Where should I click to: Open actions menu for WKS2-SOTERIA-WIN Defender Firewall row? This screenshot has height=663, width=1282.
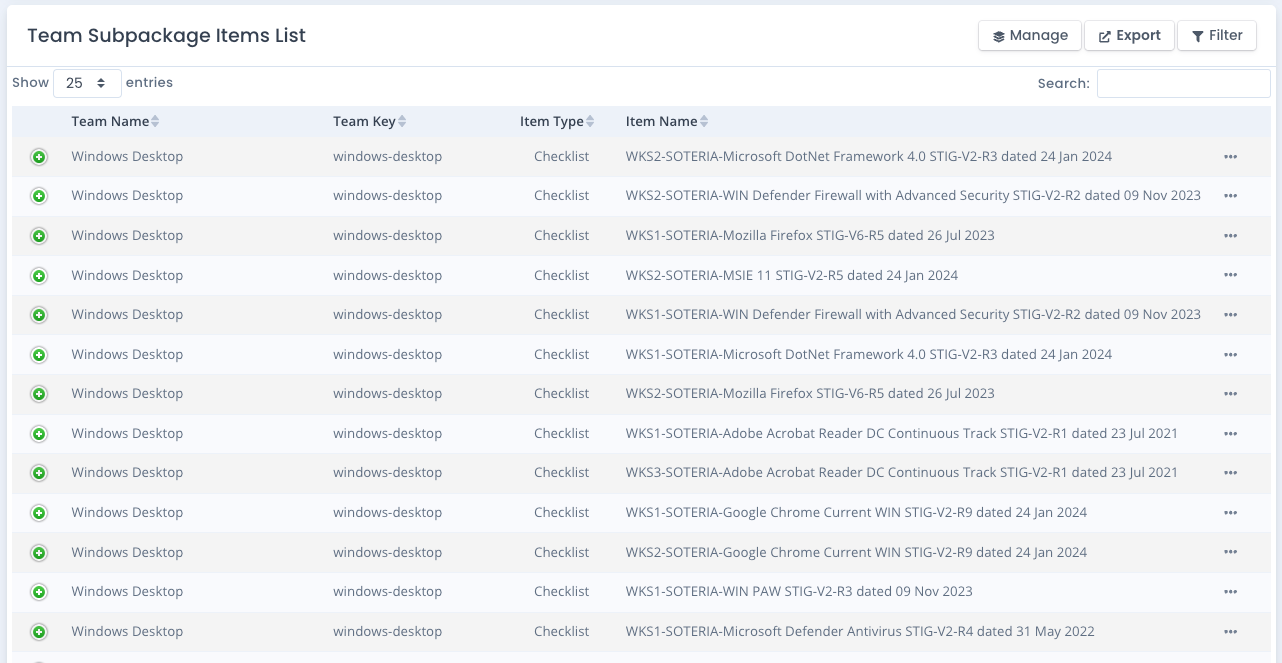[x=1230, y=196]
